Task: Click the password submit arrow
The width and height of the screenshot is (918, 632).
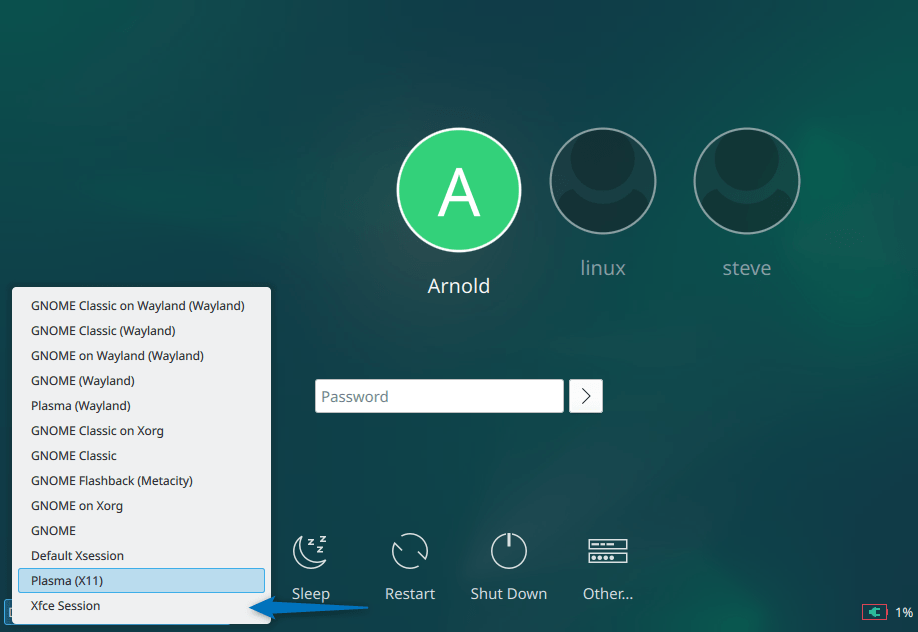Action: (585, 396)
